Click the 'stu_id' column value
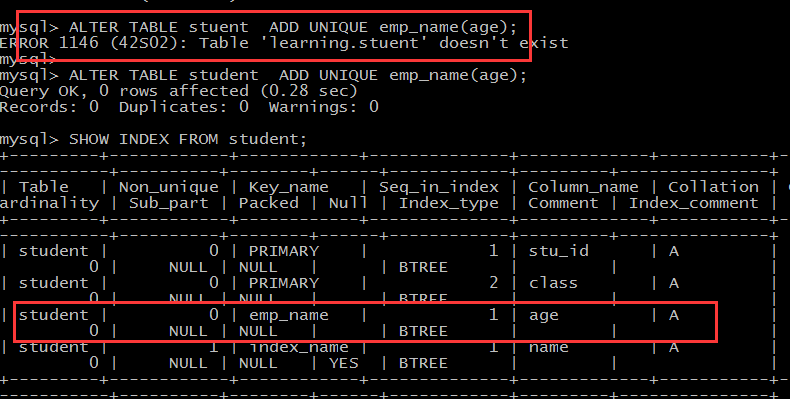 point(558,251)
